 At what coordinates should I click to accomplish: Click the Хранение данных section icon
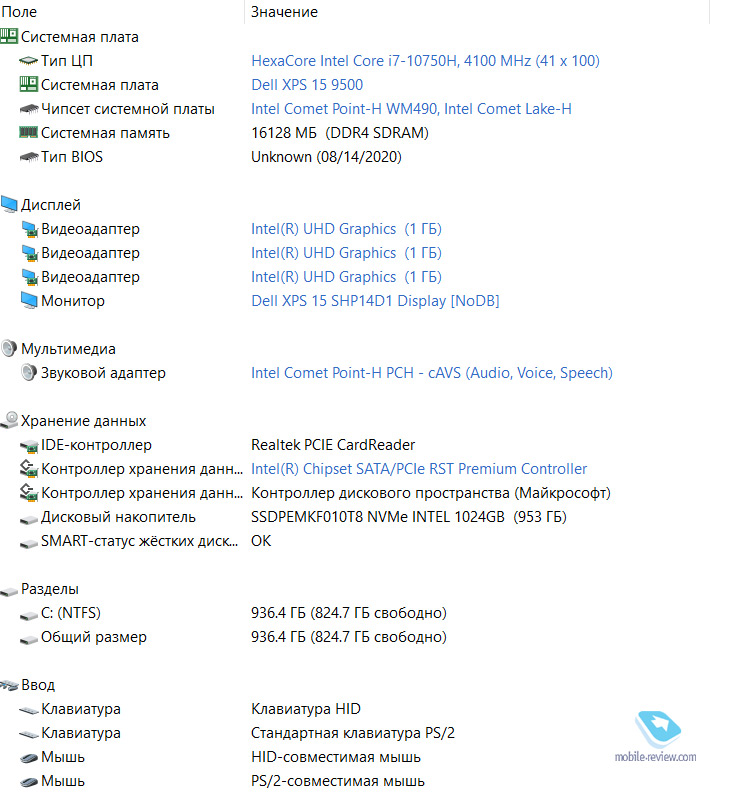(x=9, y=421)
